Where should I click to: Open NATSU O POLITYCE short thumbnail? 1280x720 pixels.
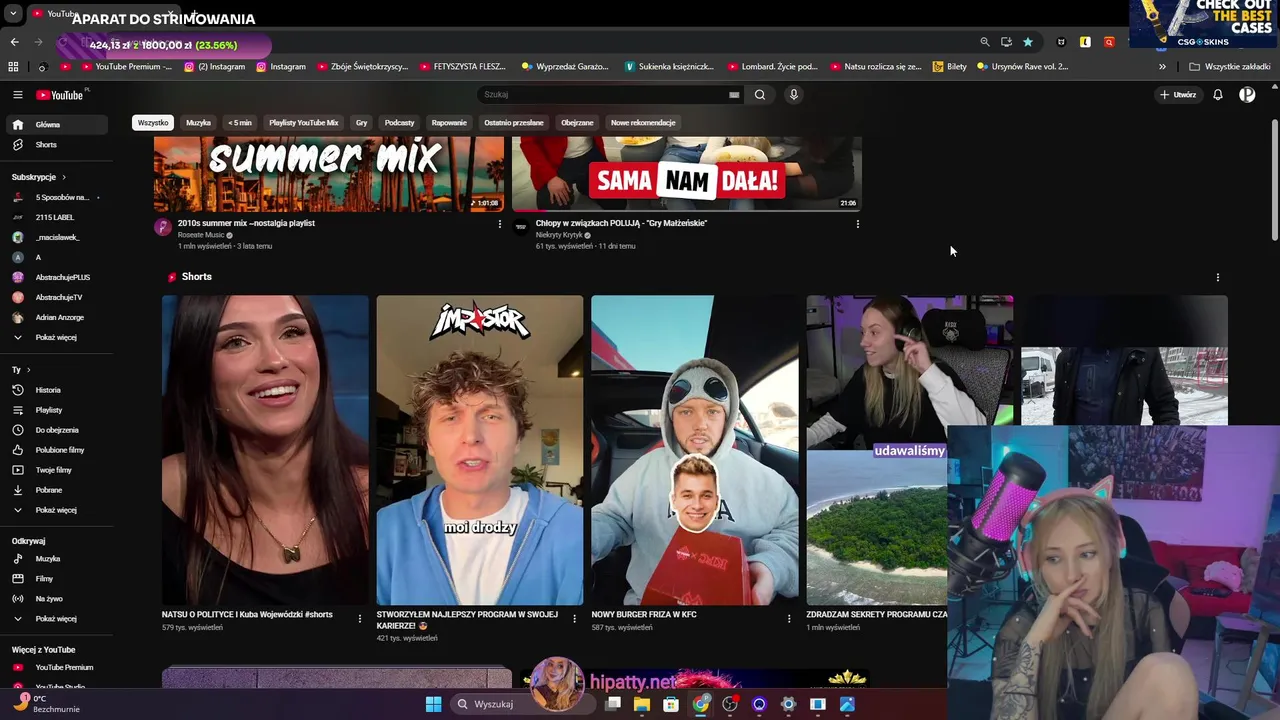[x=265, y=450]
